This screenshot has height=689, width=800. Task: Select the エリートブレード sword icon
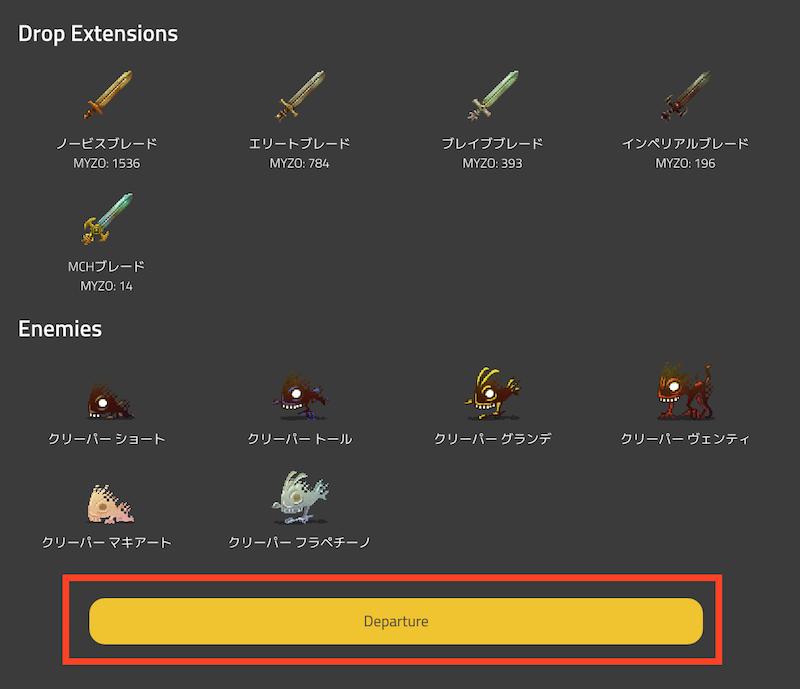tap(300, 95)
